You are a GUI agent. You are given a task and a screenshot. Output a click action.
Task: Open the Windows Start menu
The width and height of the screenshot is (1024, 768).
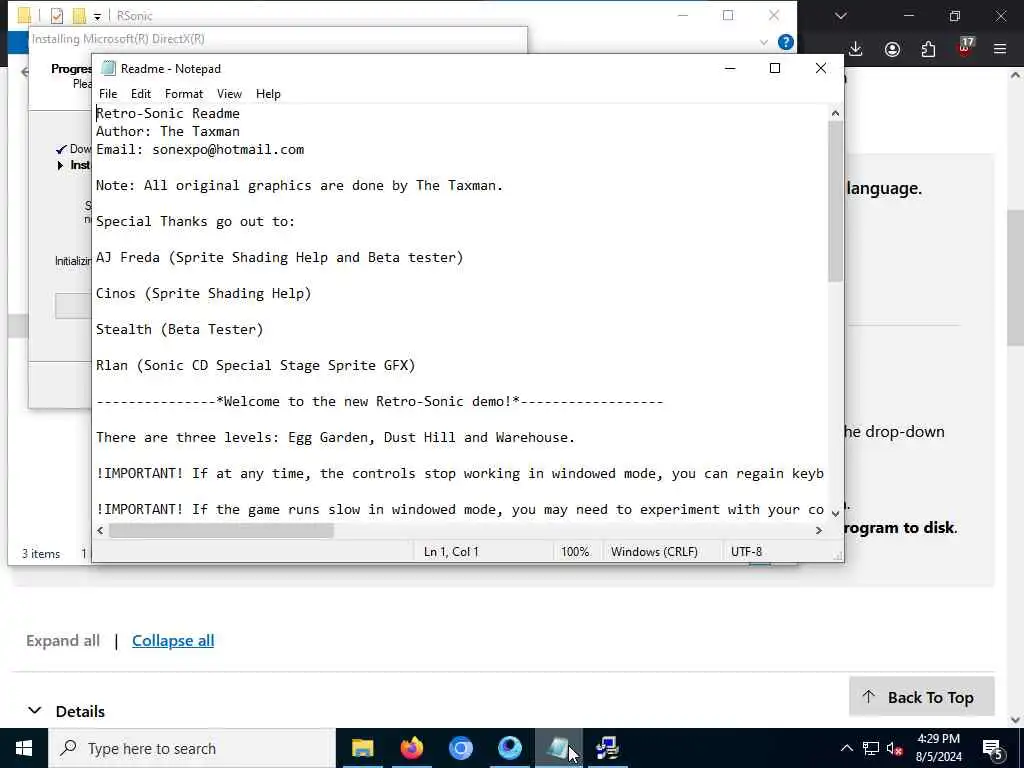coord(24,748)
